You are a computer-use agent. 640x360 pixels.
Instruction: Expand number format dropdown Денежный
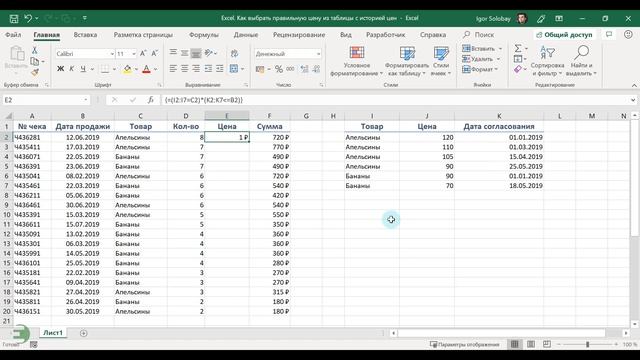(318, 54)
